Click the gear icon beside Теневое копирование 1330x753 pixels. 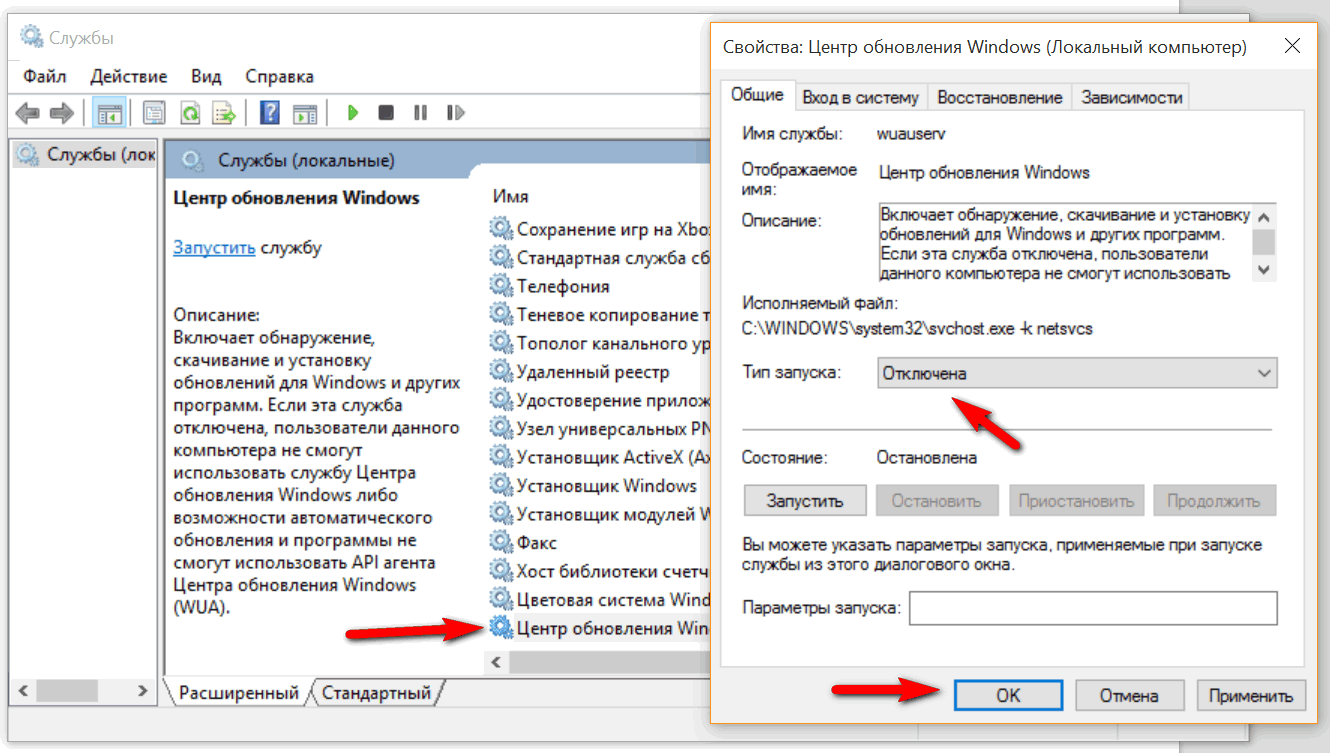coord(500,314)
